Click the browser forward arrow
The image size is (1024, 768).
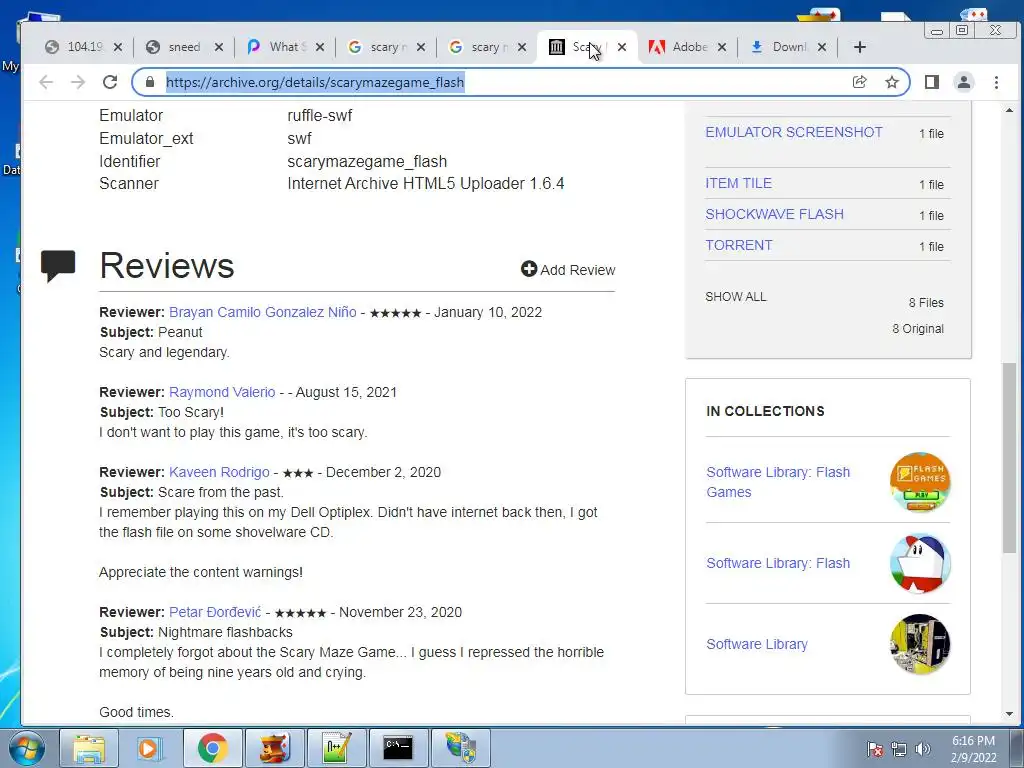pos(78,82)
